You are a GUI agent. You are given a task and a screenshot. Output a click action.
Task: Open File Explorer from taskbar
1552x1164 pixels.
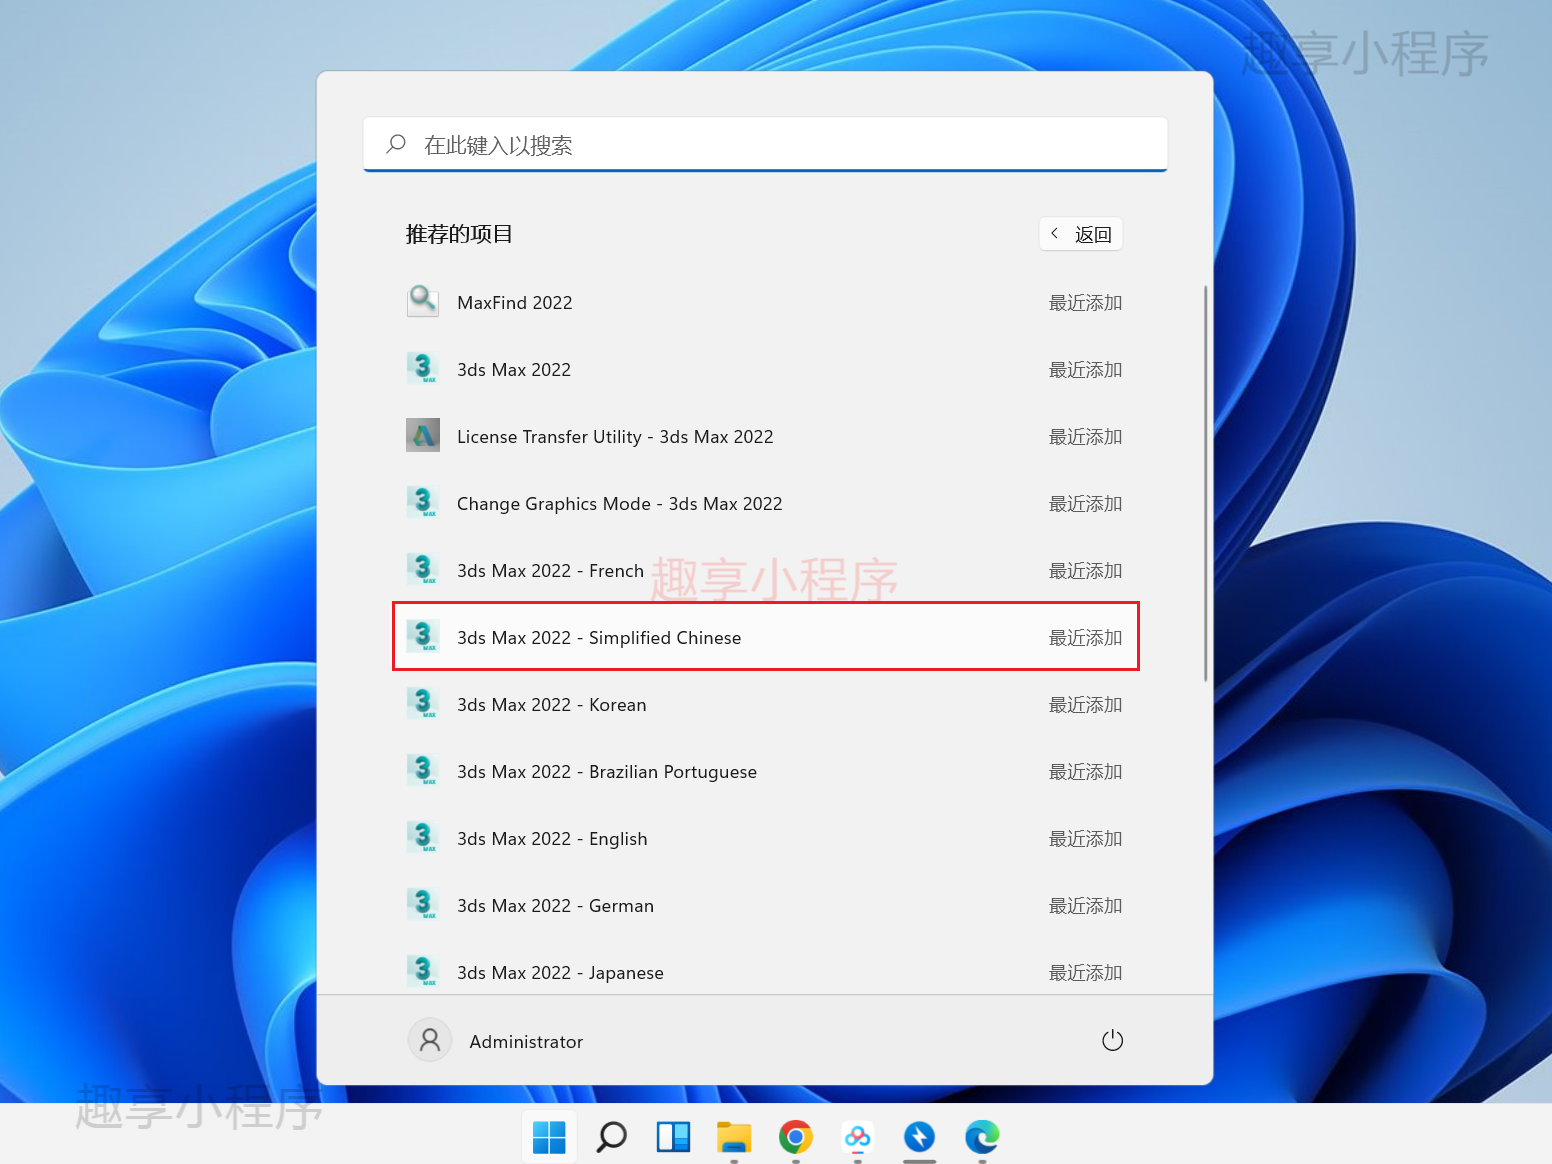(734, 1137)
